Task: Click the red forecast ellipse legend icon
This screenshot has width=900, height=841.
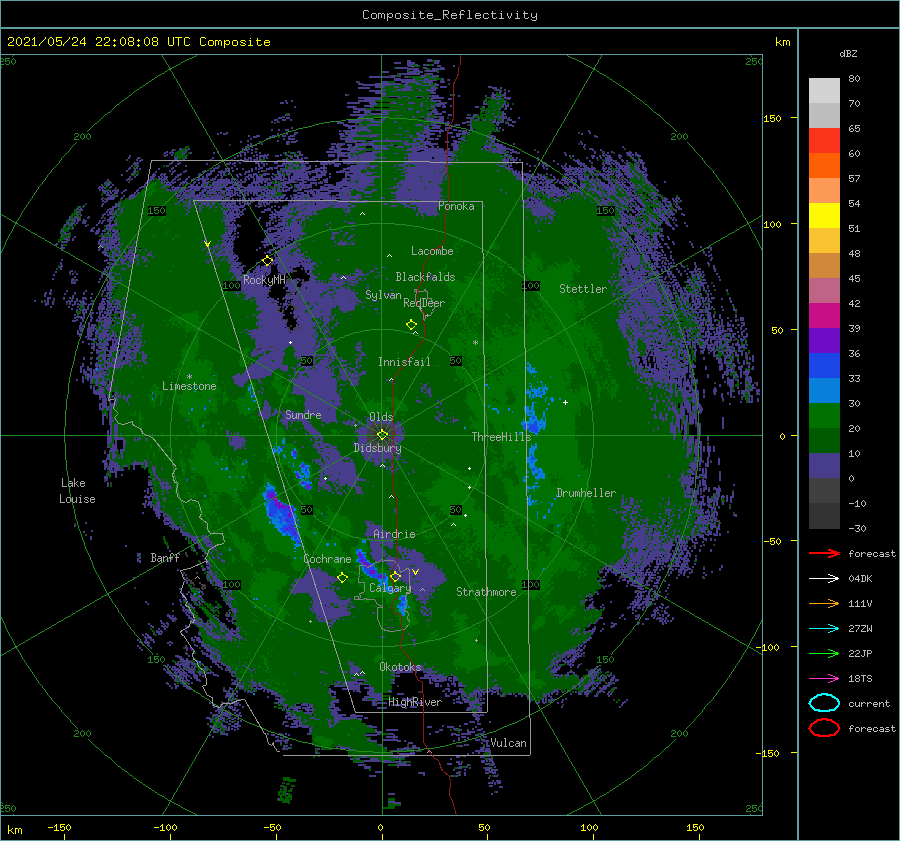Action: 824,728
